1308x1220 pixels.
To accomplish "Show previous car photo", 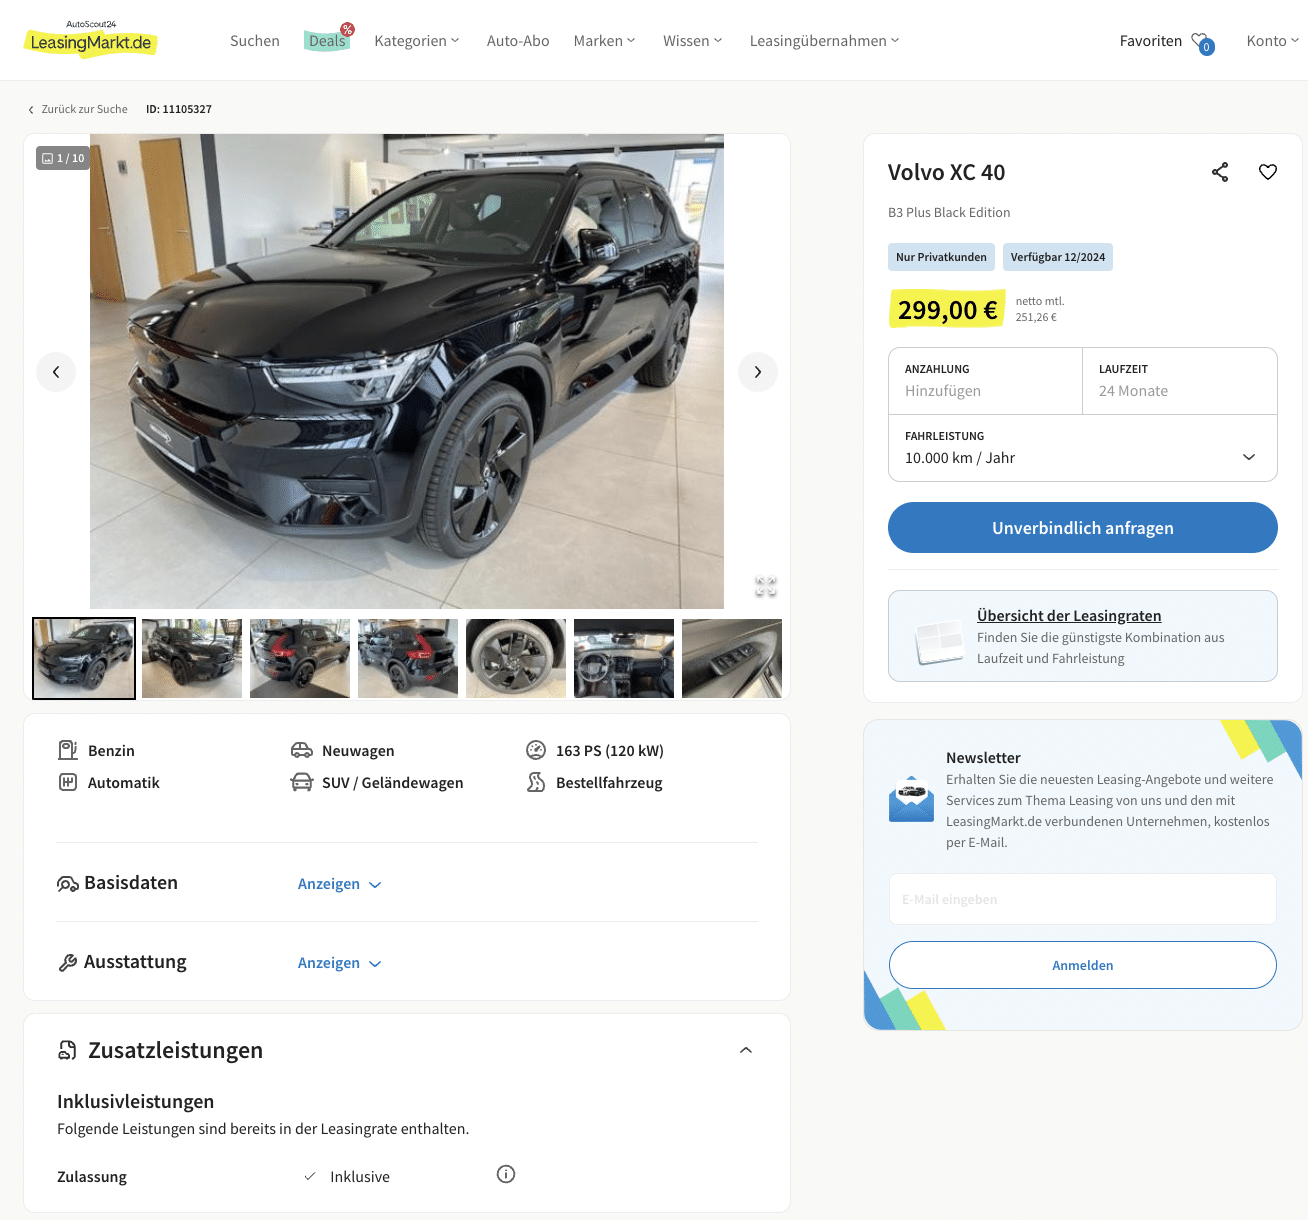I will click(x=56, y=372).
